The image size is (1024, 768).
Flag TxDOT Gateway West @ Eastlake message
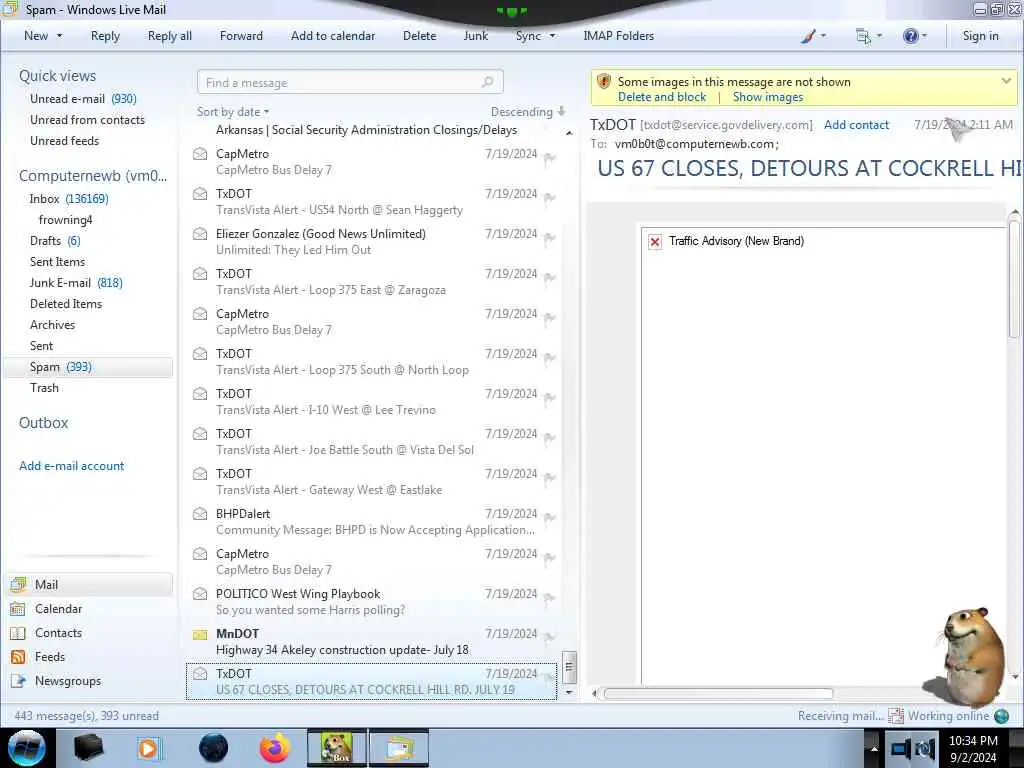[x=550, y=478]
